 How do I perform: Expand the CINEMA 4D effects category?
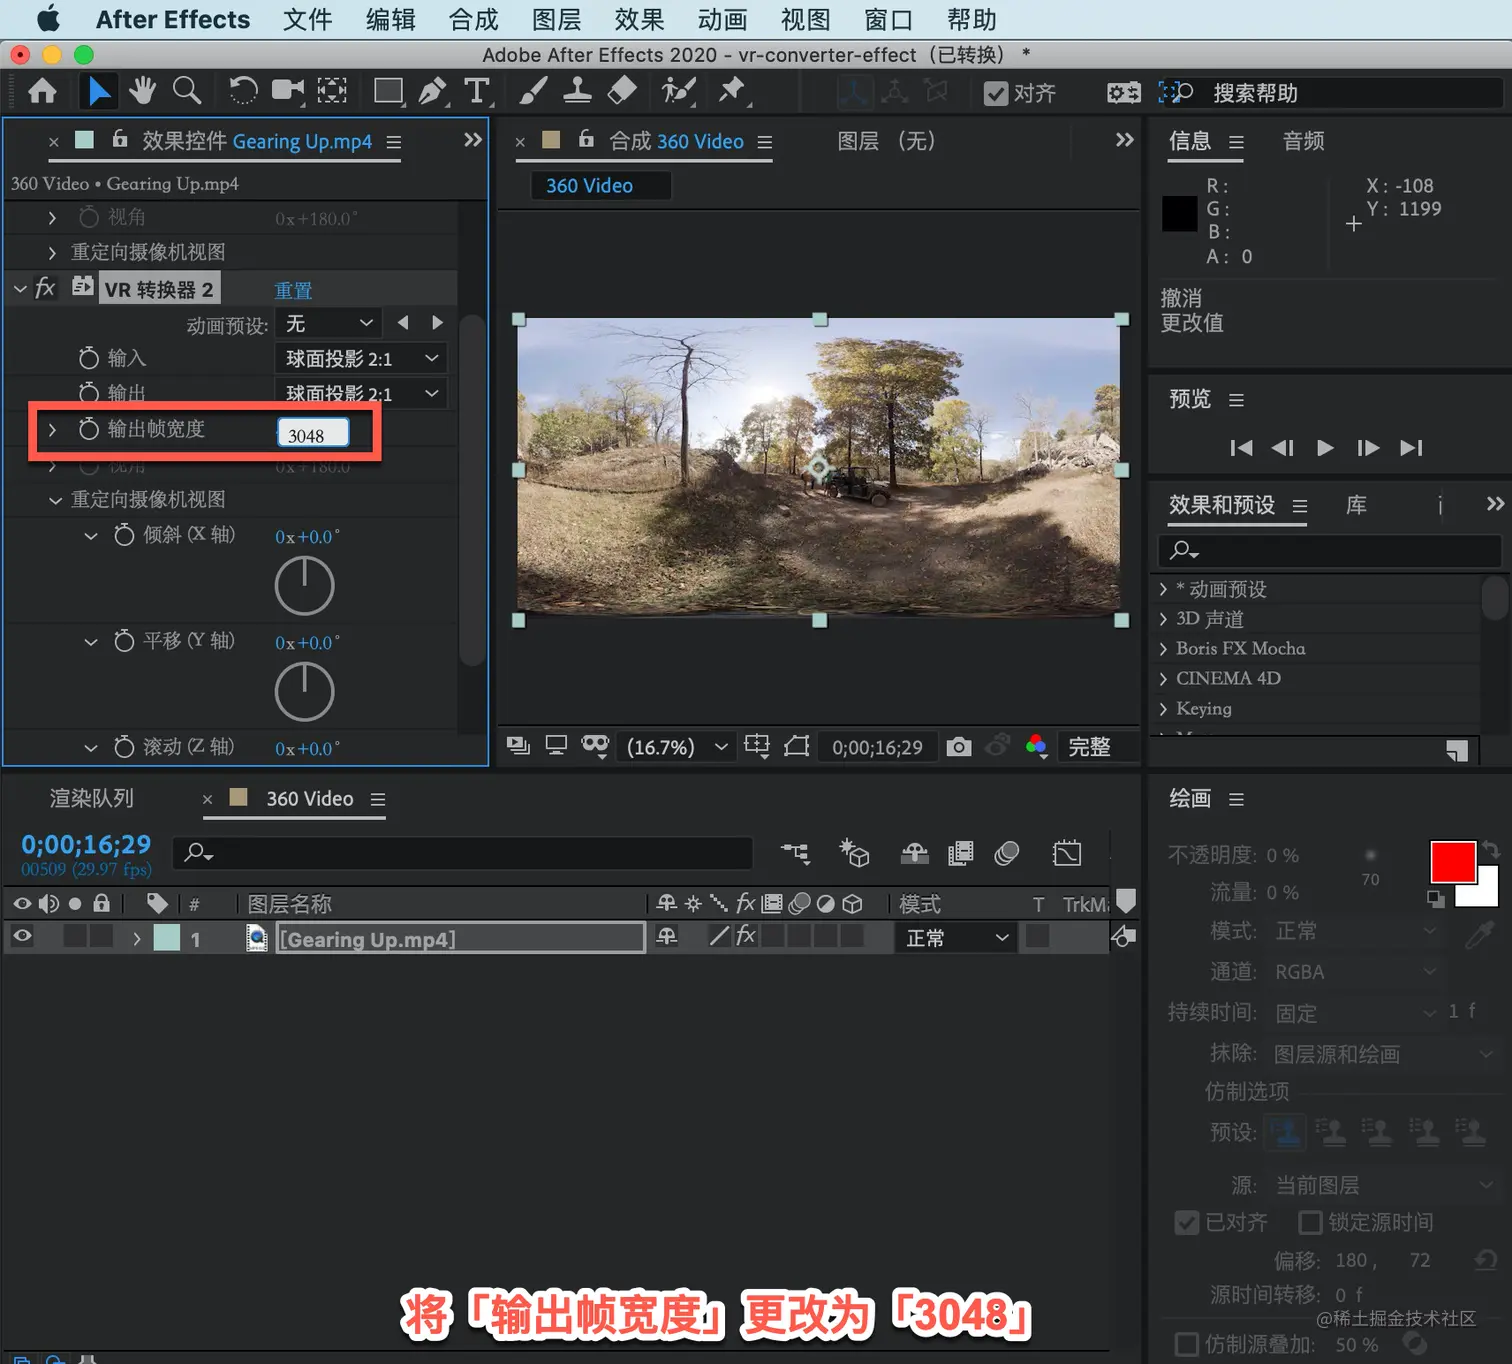coord(1163,678)
